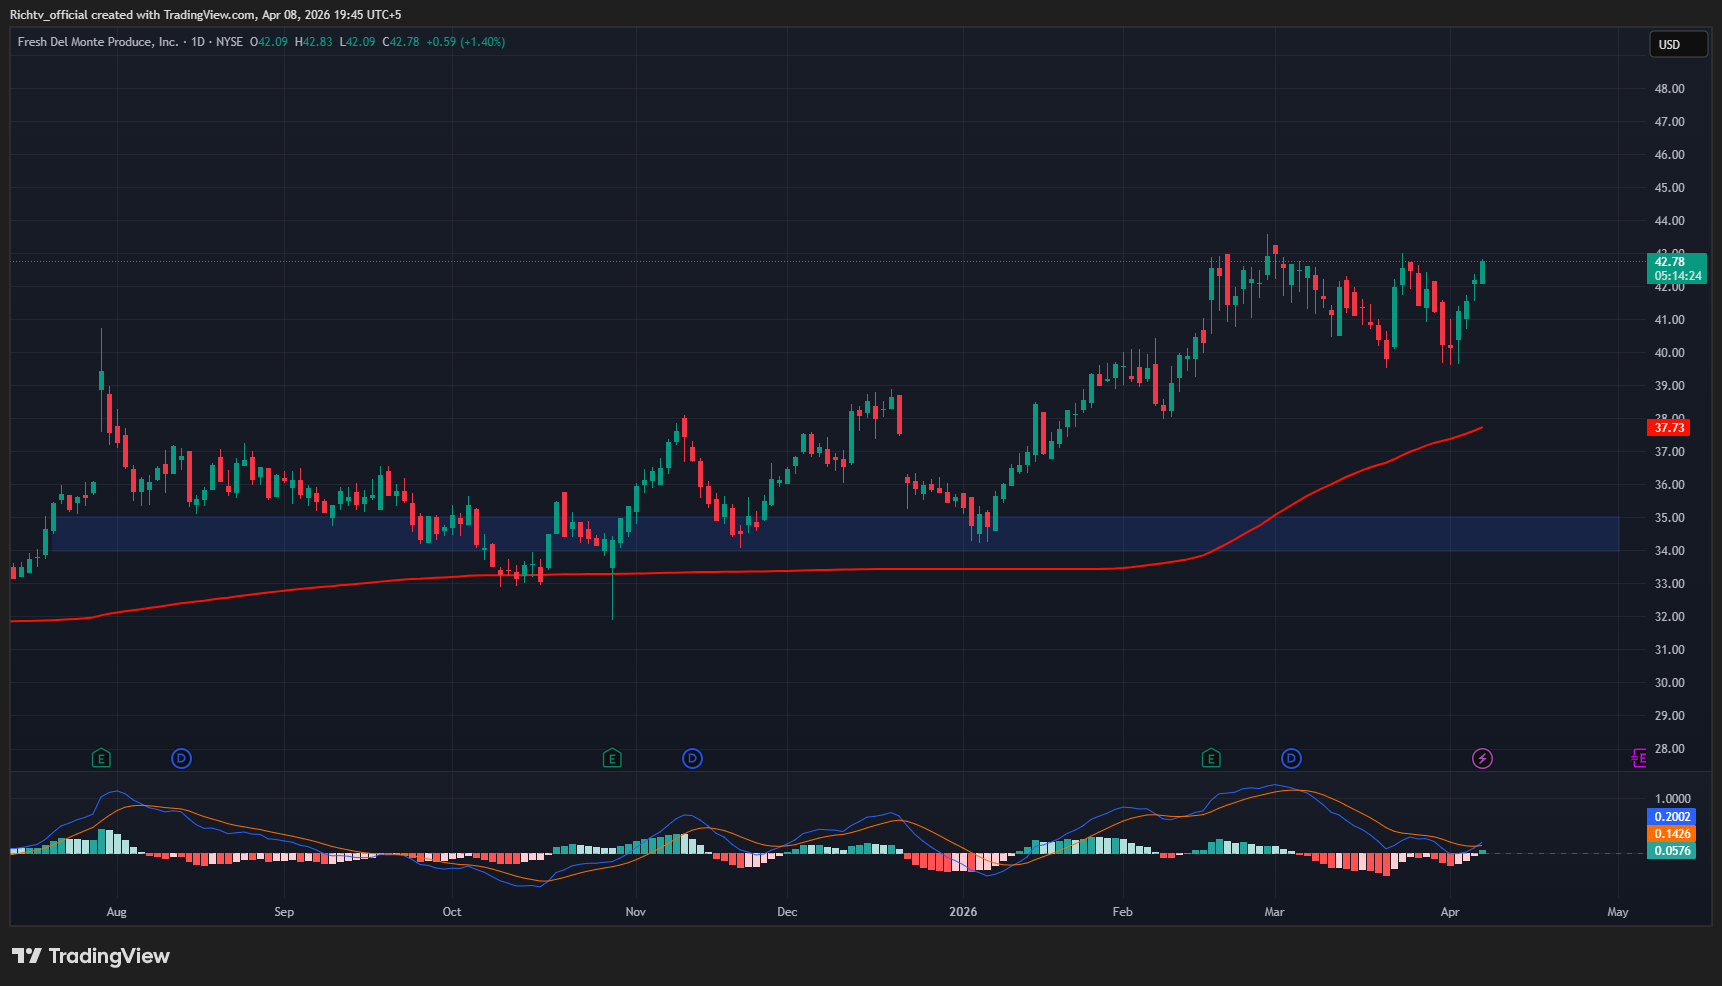Click the earnings marker just before Aug
This screenshot has height=986, width=1722.
pos(101,759)
